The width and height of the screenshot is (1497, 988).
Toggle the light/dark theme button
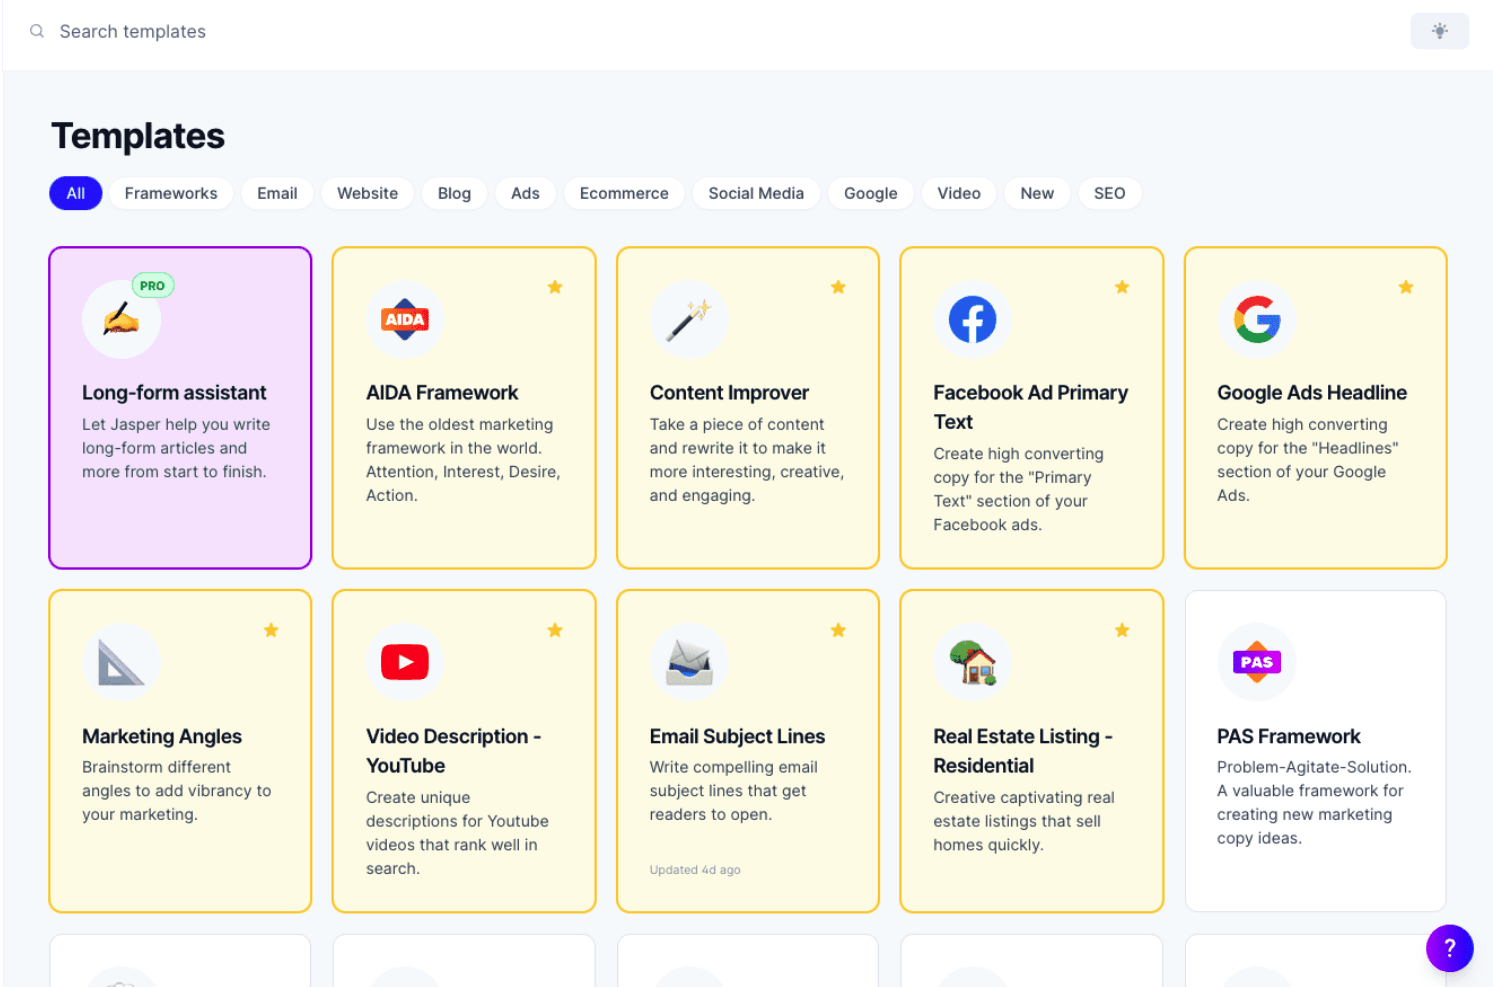1439,31
